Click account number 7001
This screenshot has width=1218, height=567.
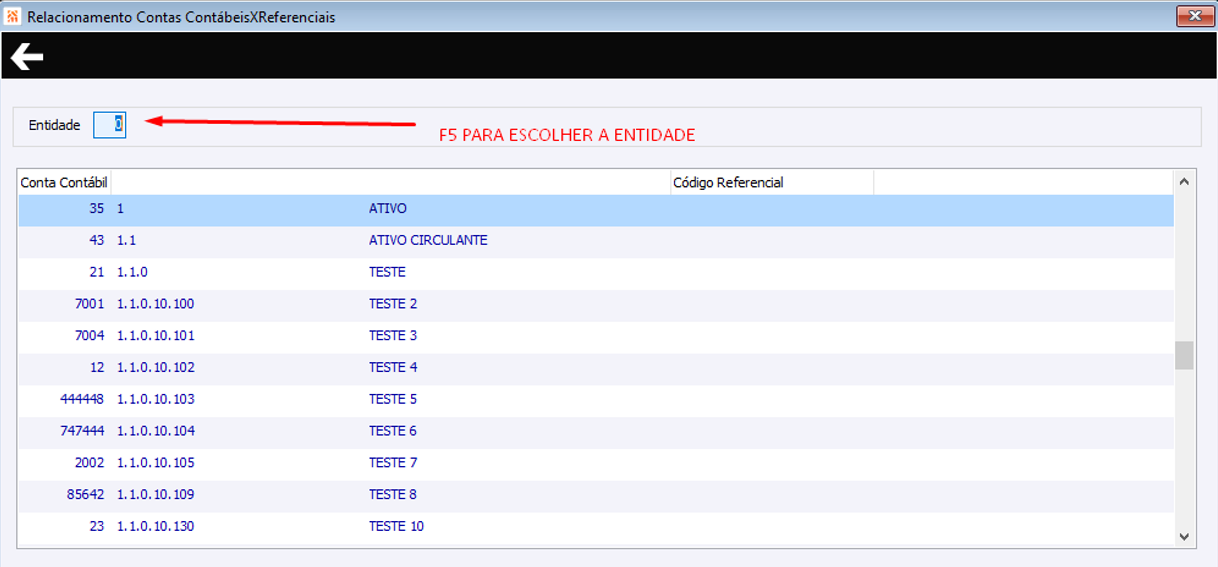click(x=89, y=304)
